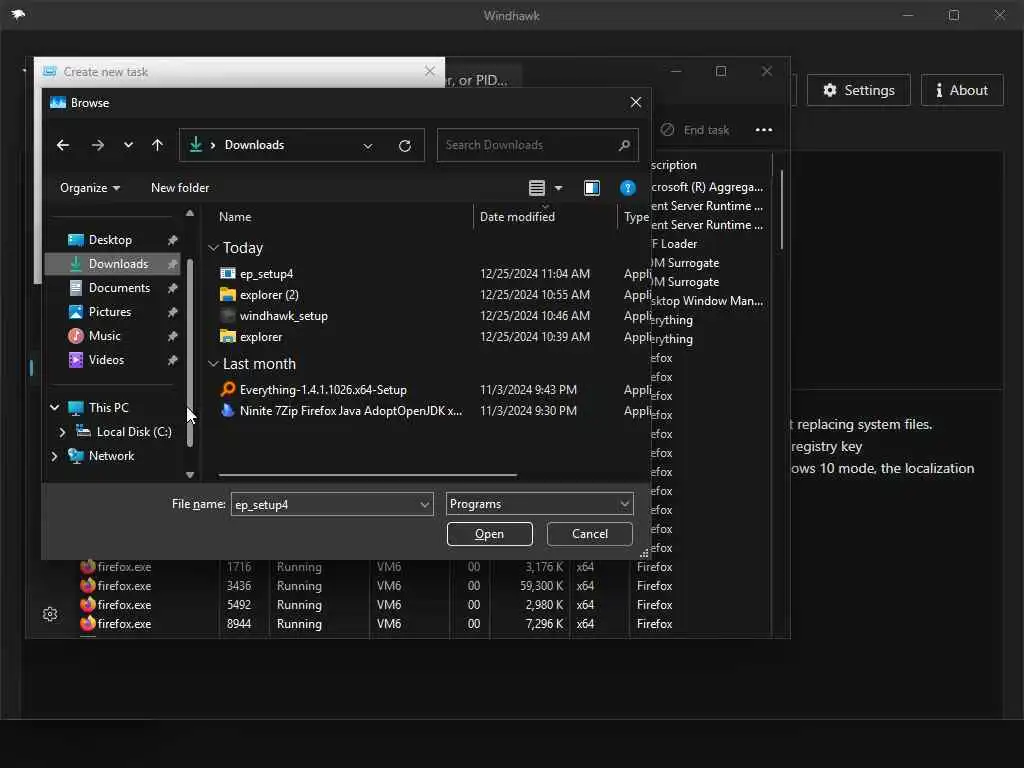This screenshot has height=768, width=1024.
Task: Open Task Manager more options ellipsis
Action: 763,130
